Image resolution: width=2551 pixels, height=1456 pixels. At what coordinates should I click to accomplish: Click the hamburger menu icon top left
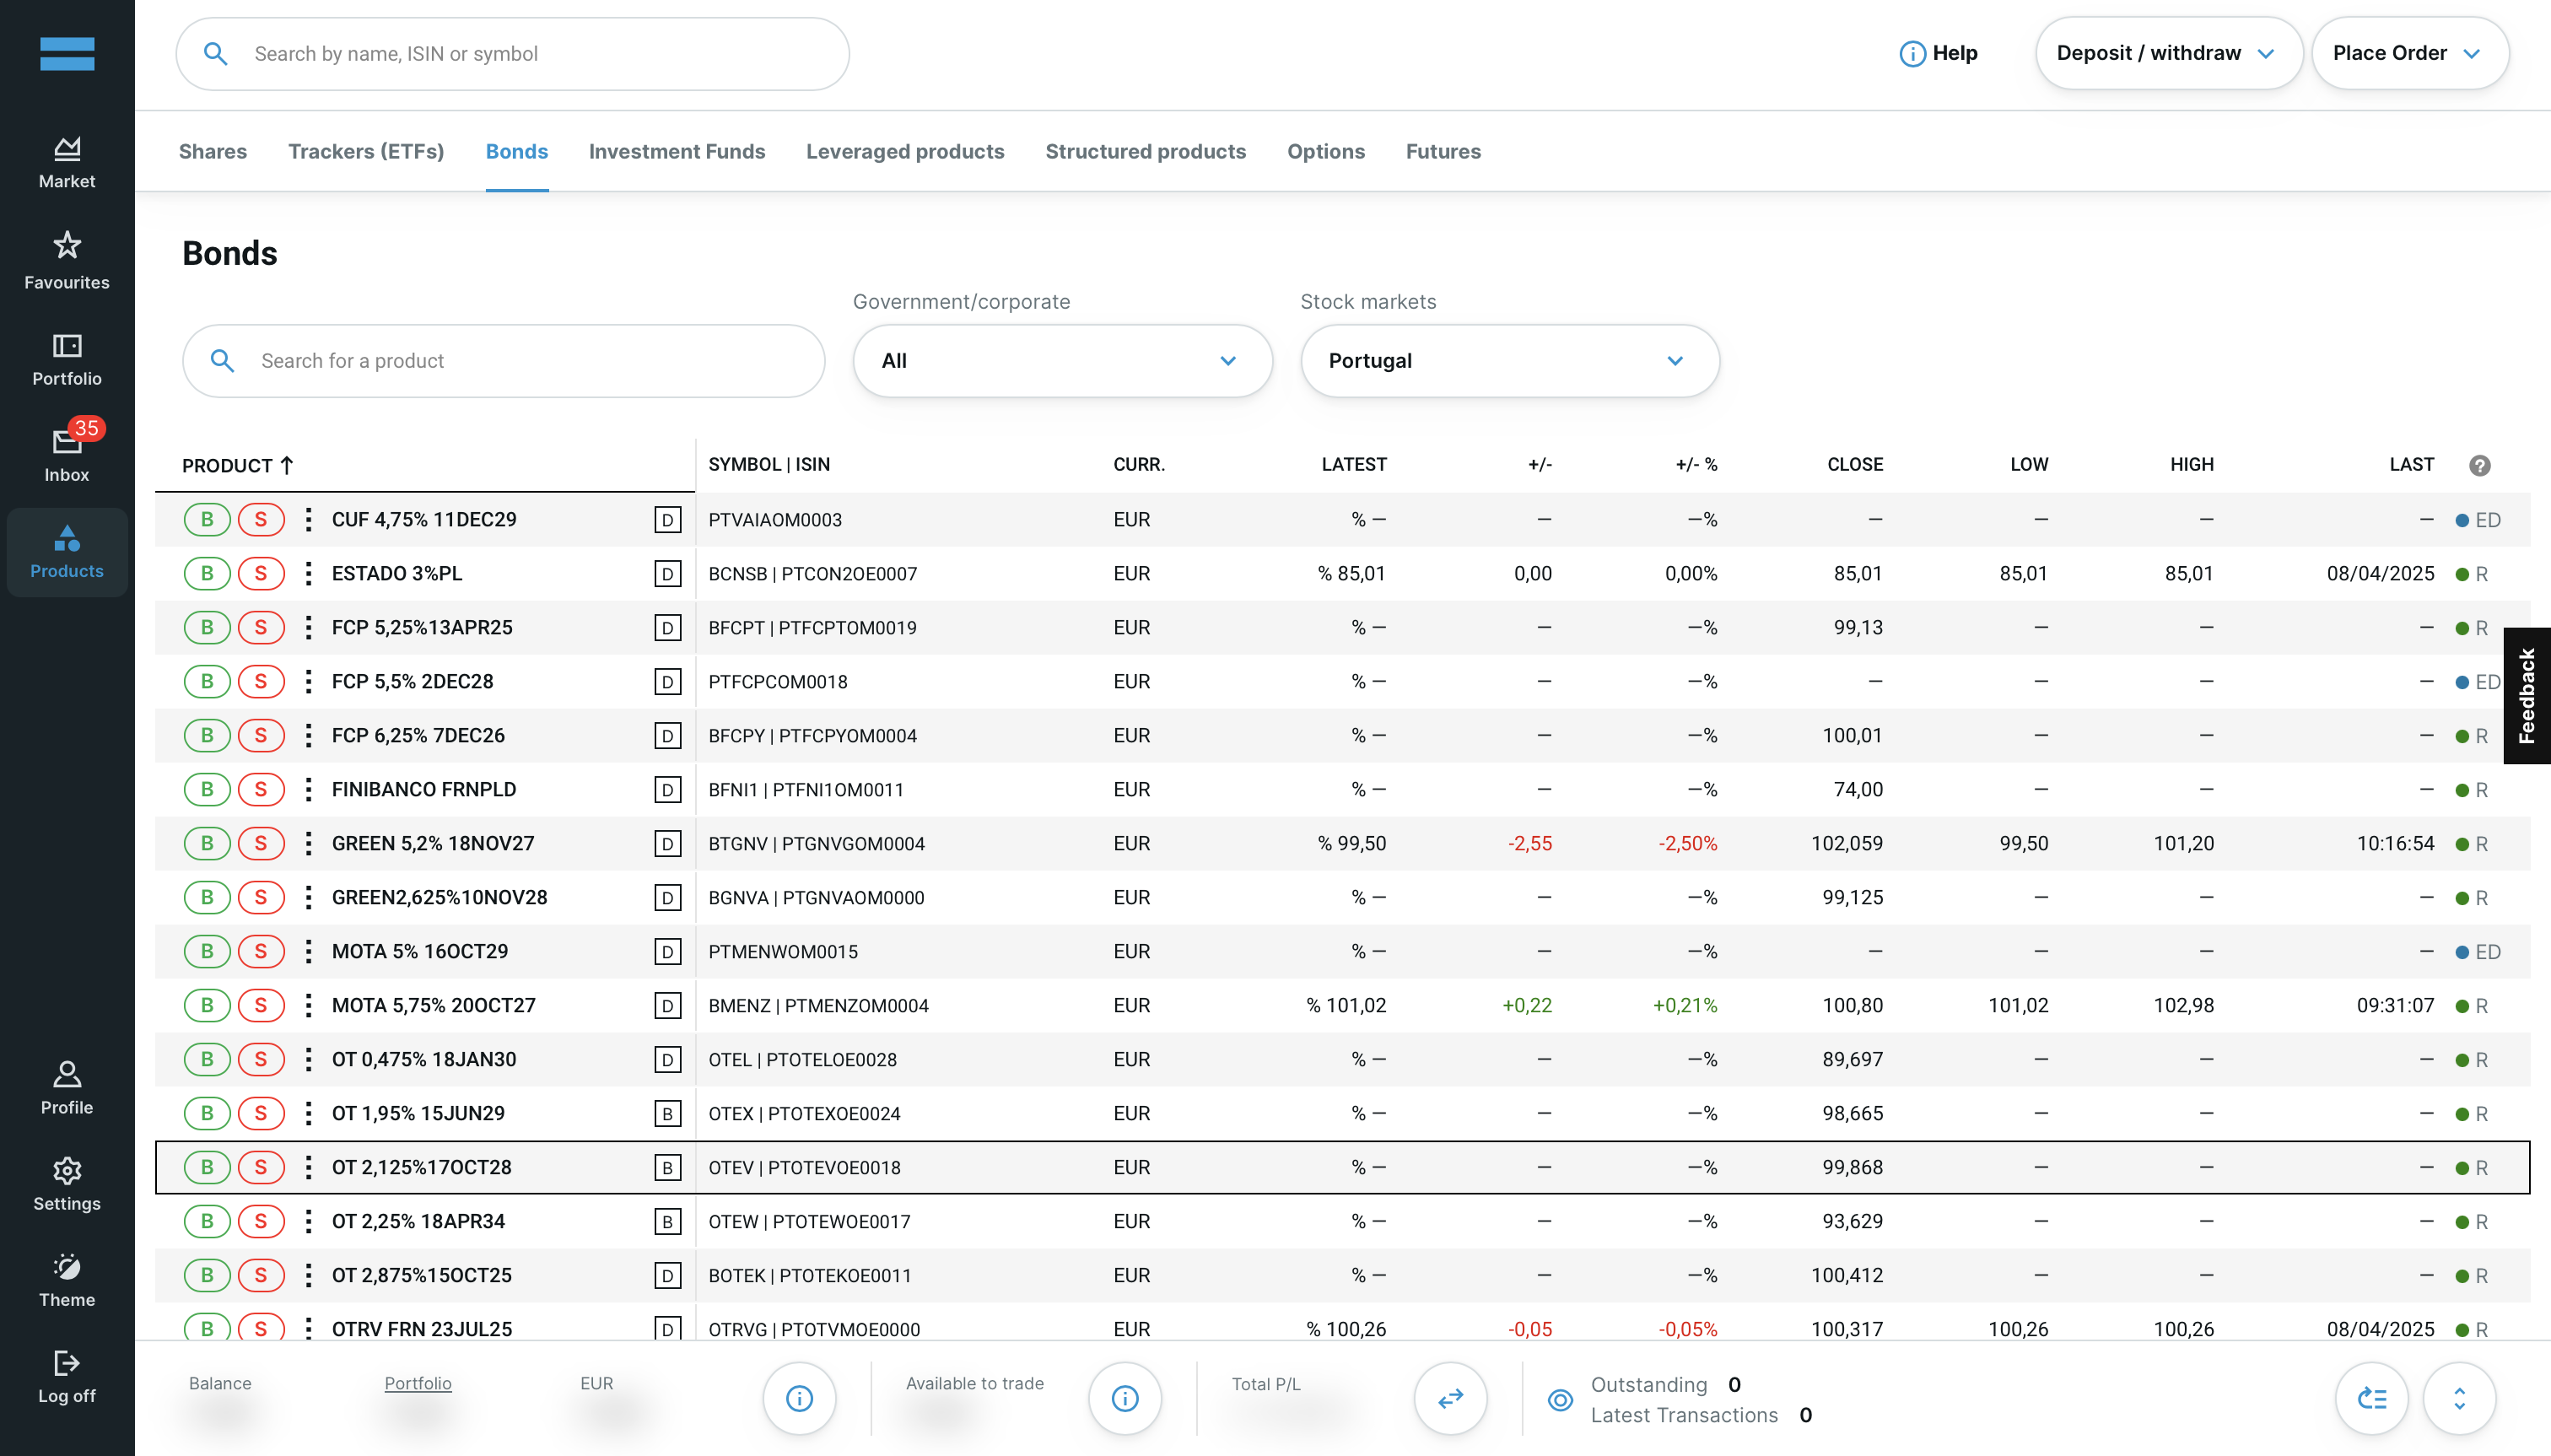pos(67,54)
